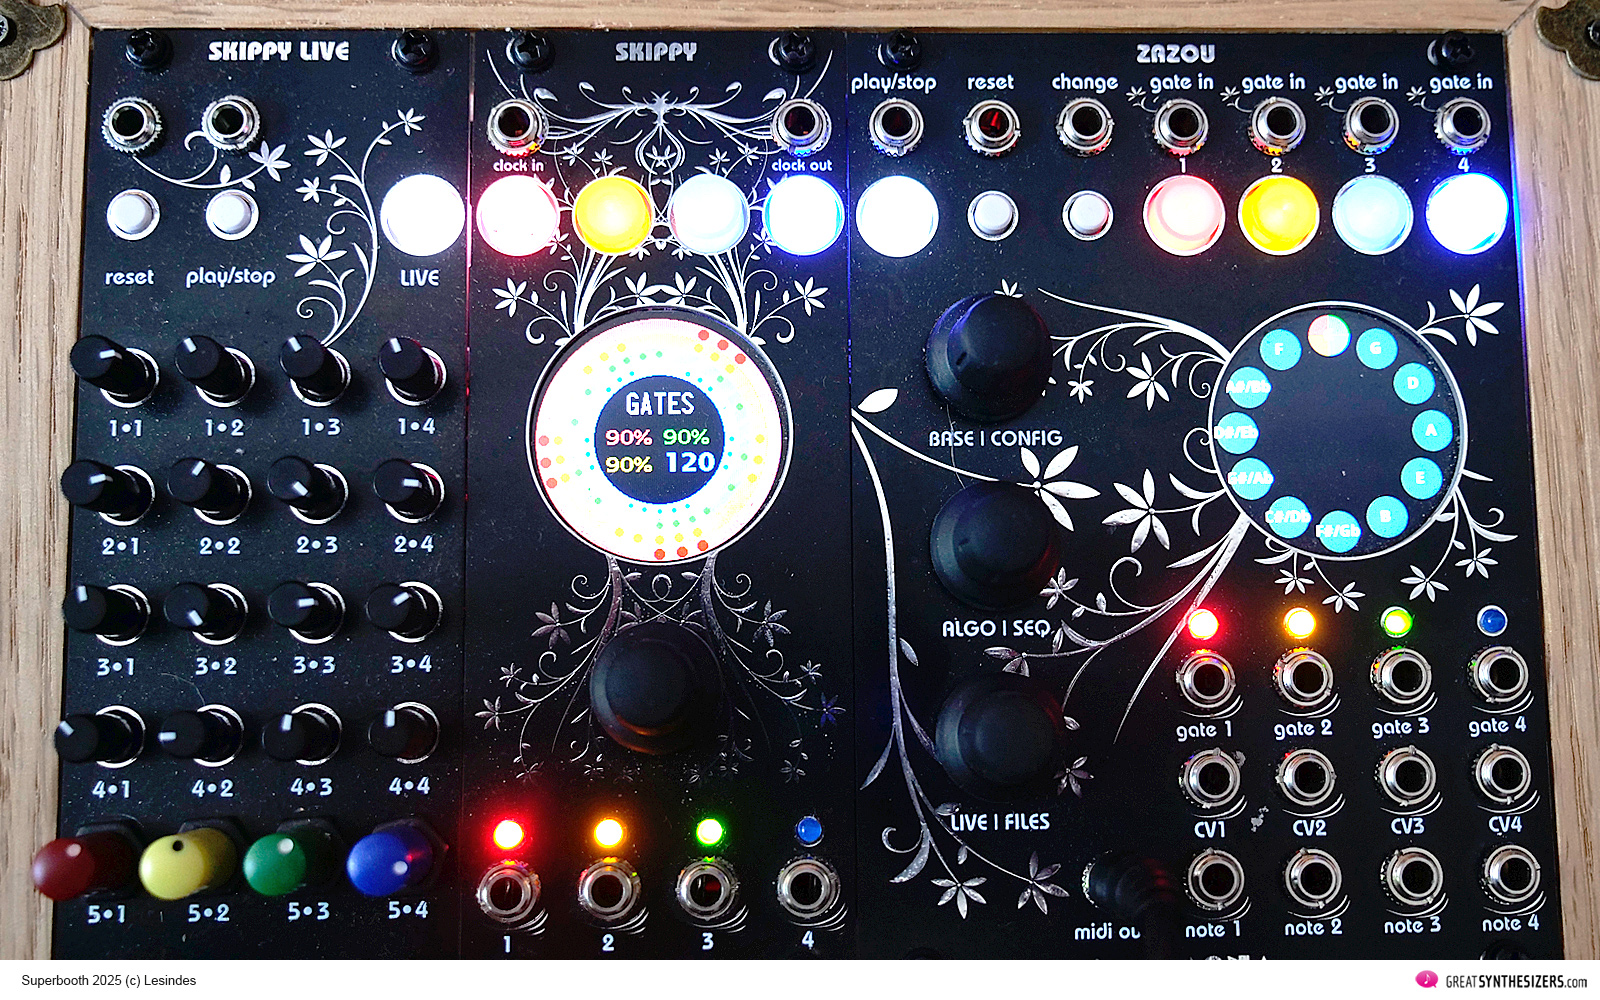Click the Zazou note 1 output jack
The image size is (1600, 1000).
(1217, 880)
